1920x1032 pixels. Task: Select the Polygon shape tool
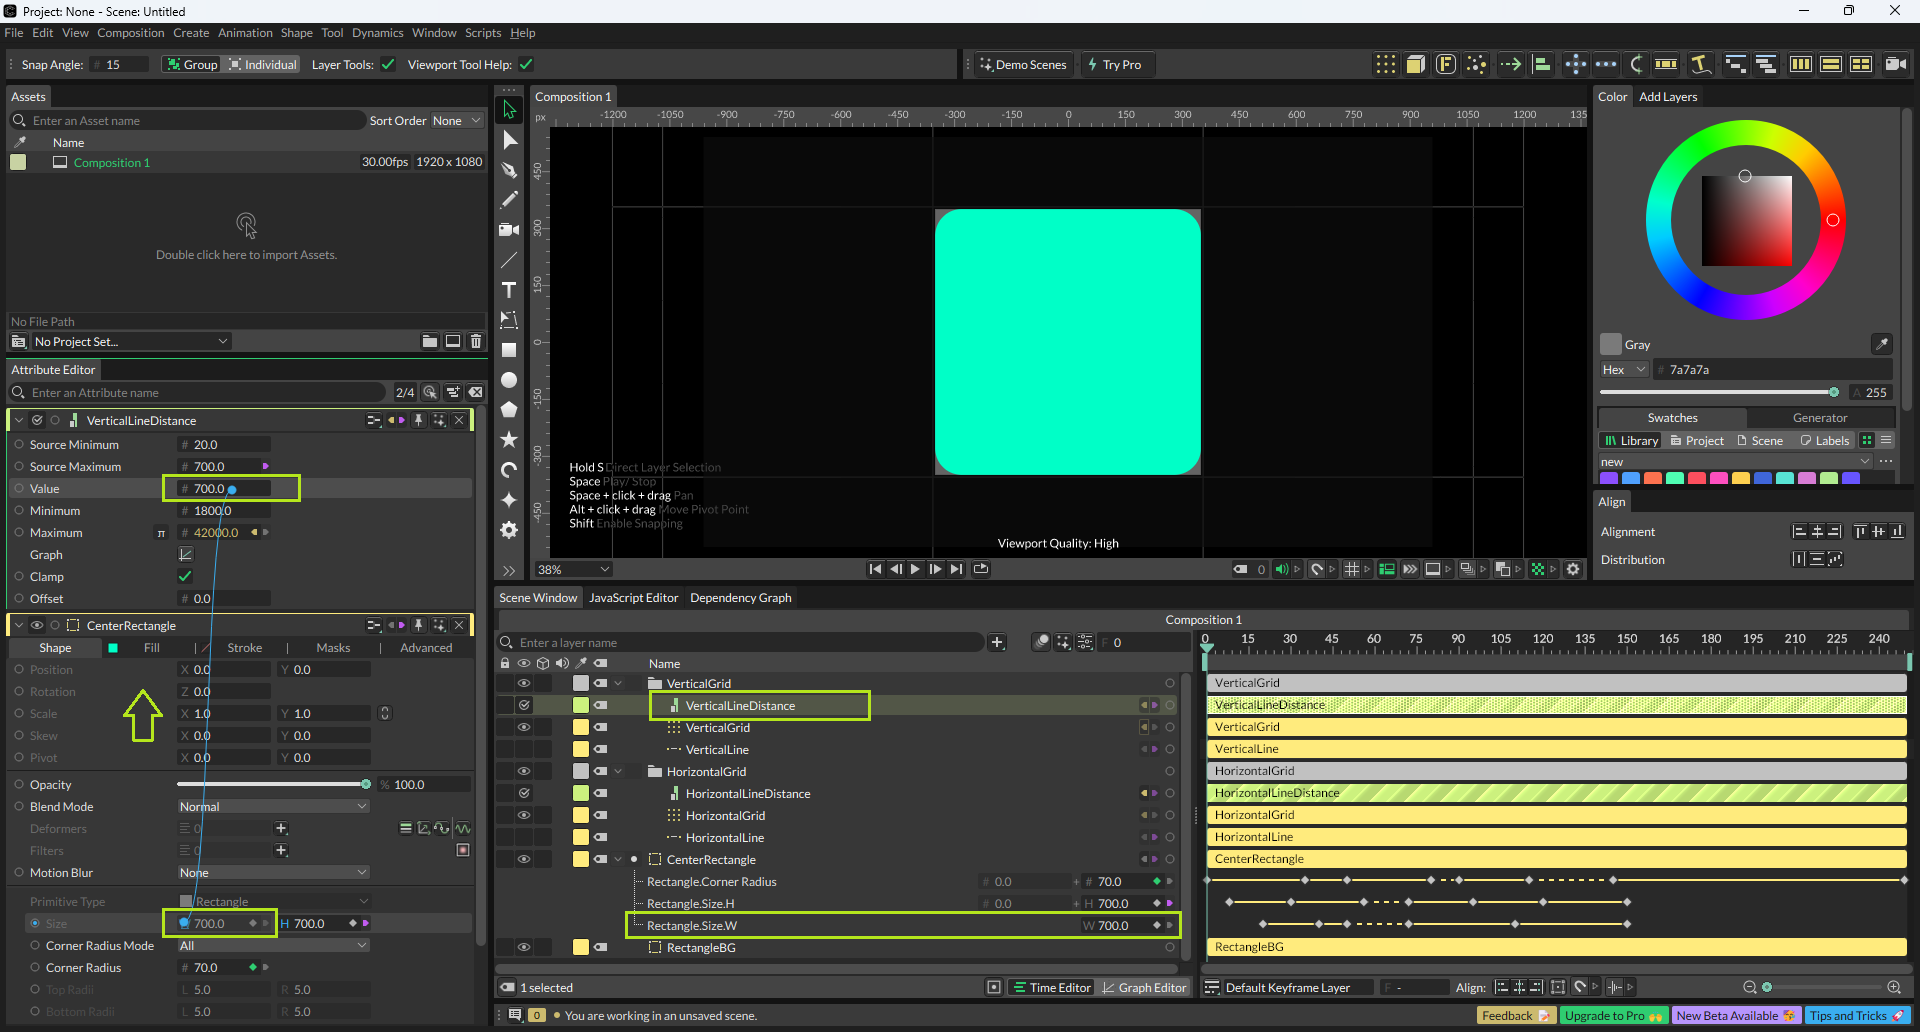click(509, 410)
